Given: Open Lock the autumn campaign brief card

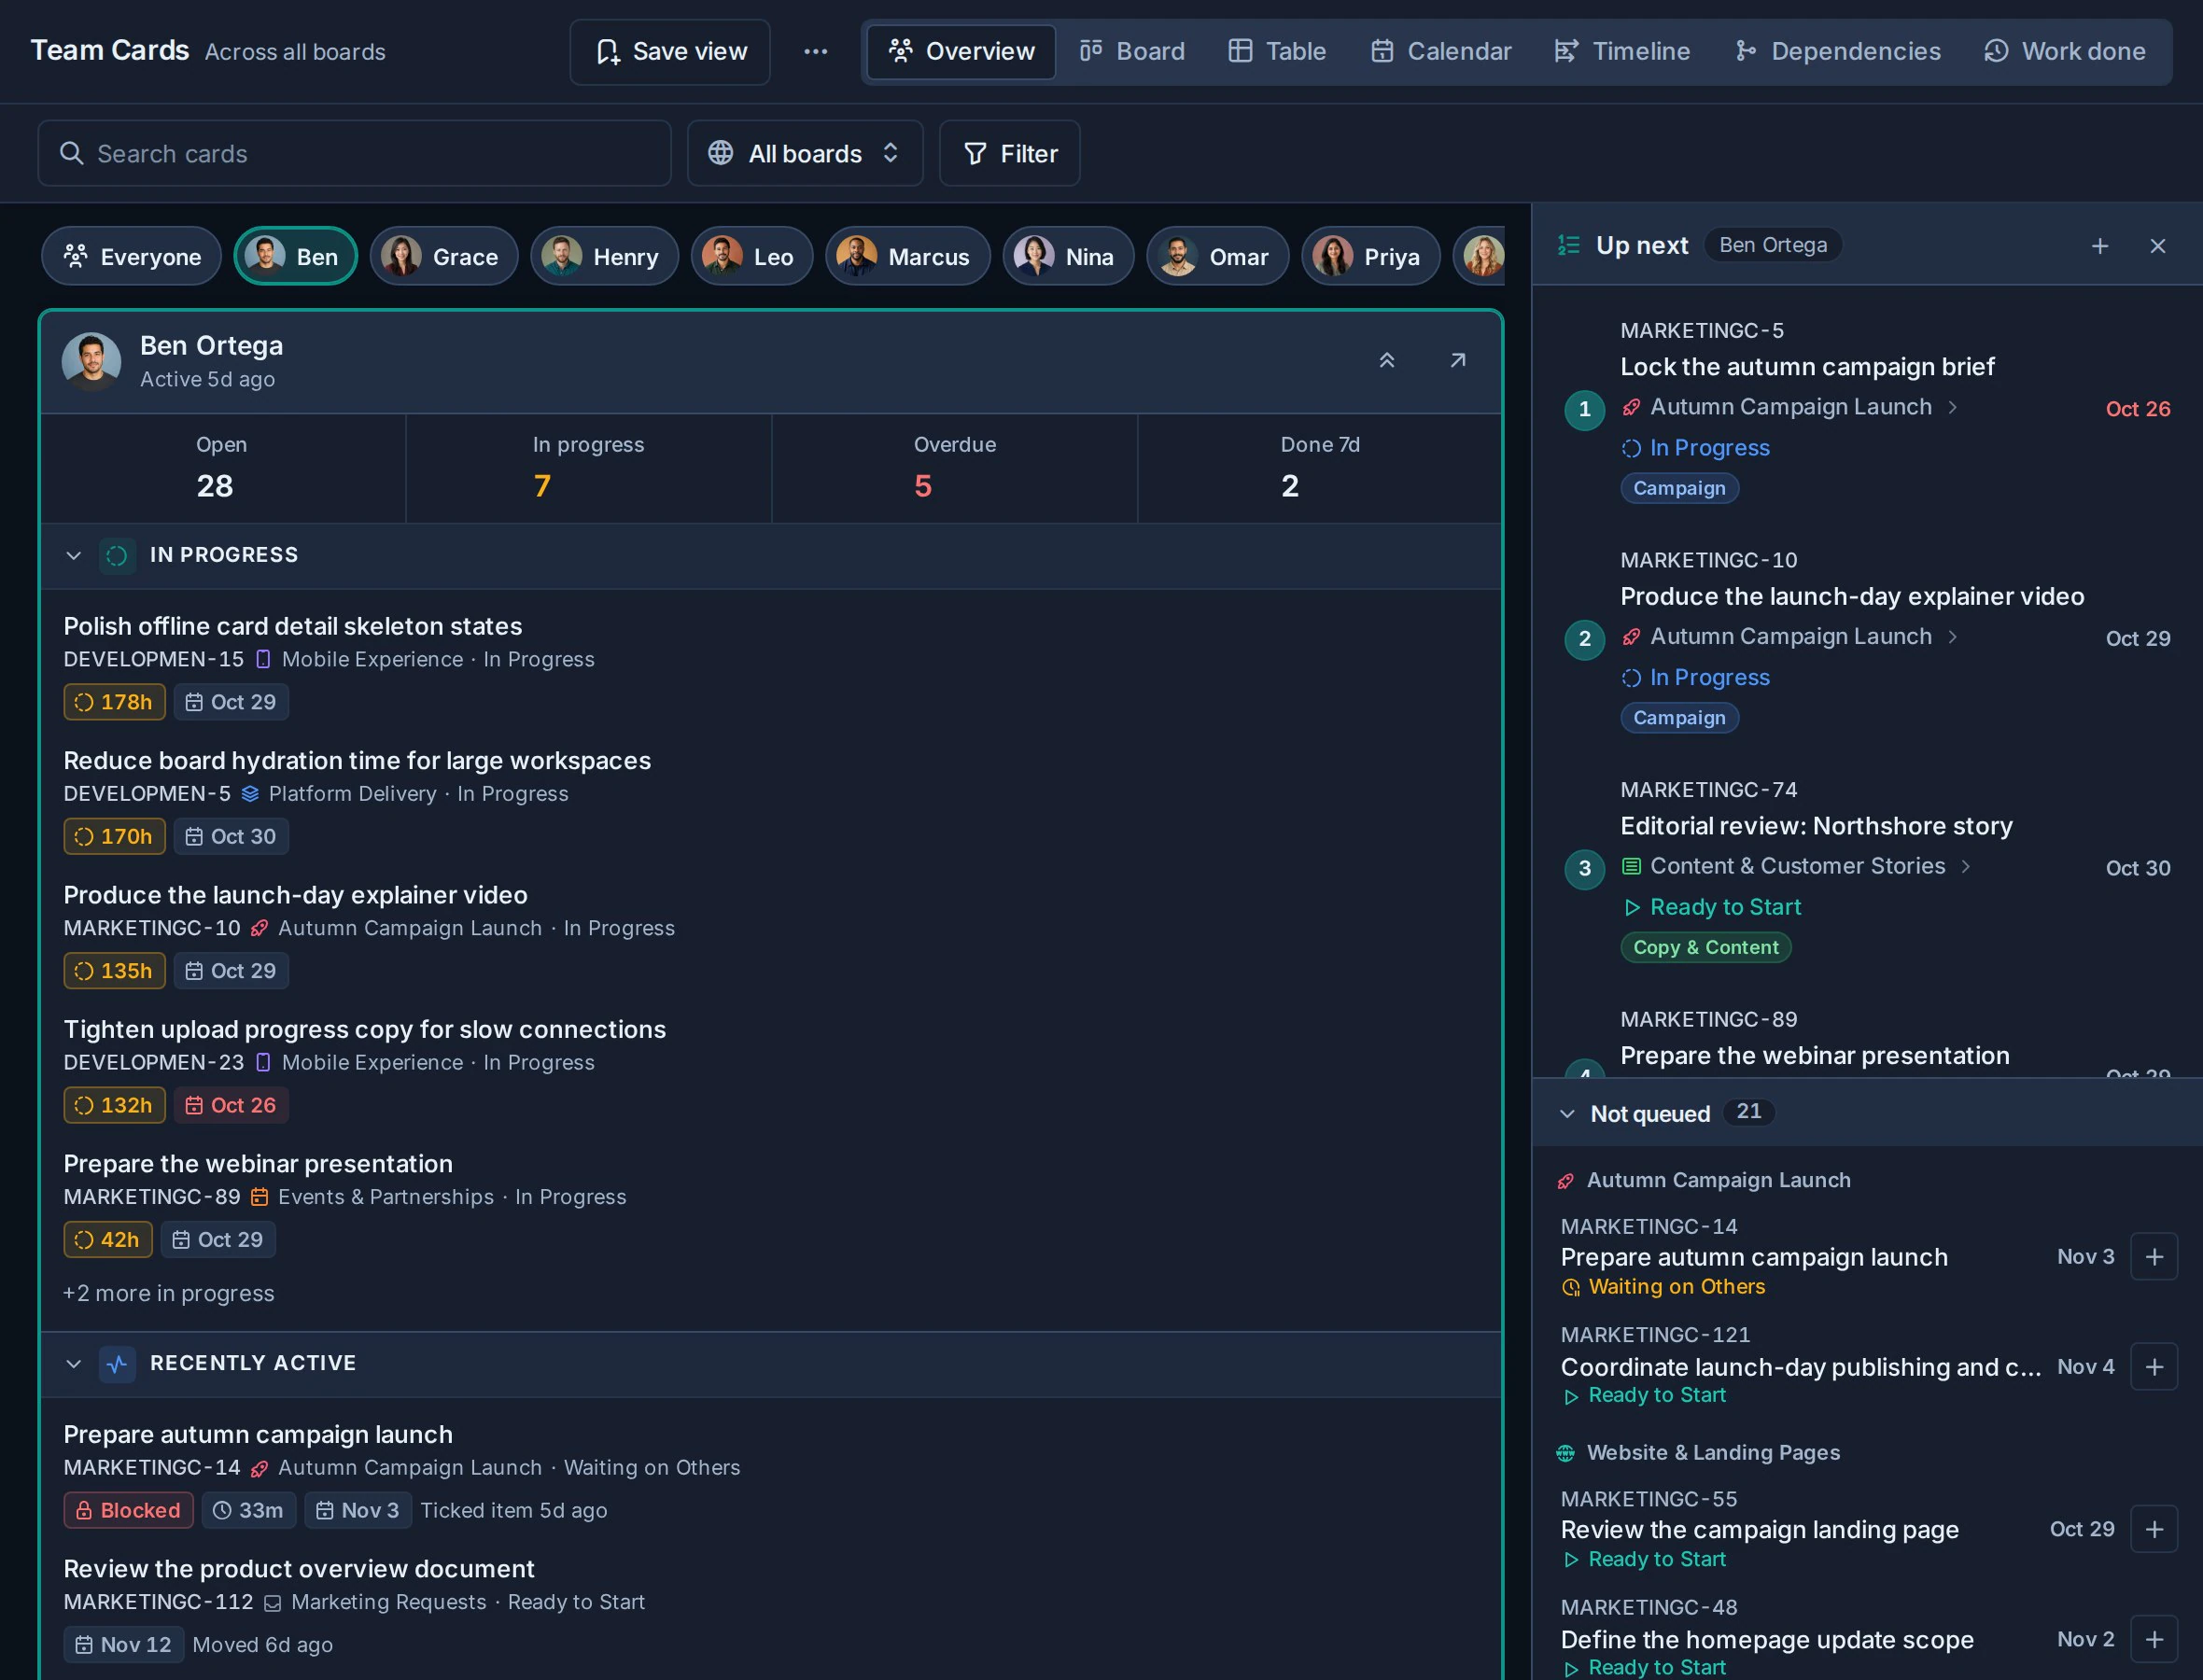Looking at the screenshot, I should coord(1807,367).
